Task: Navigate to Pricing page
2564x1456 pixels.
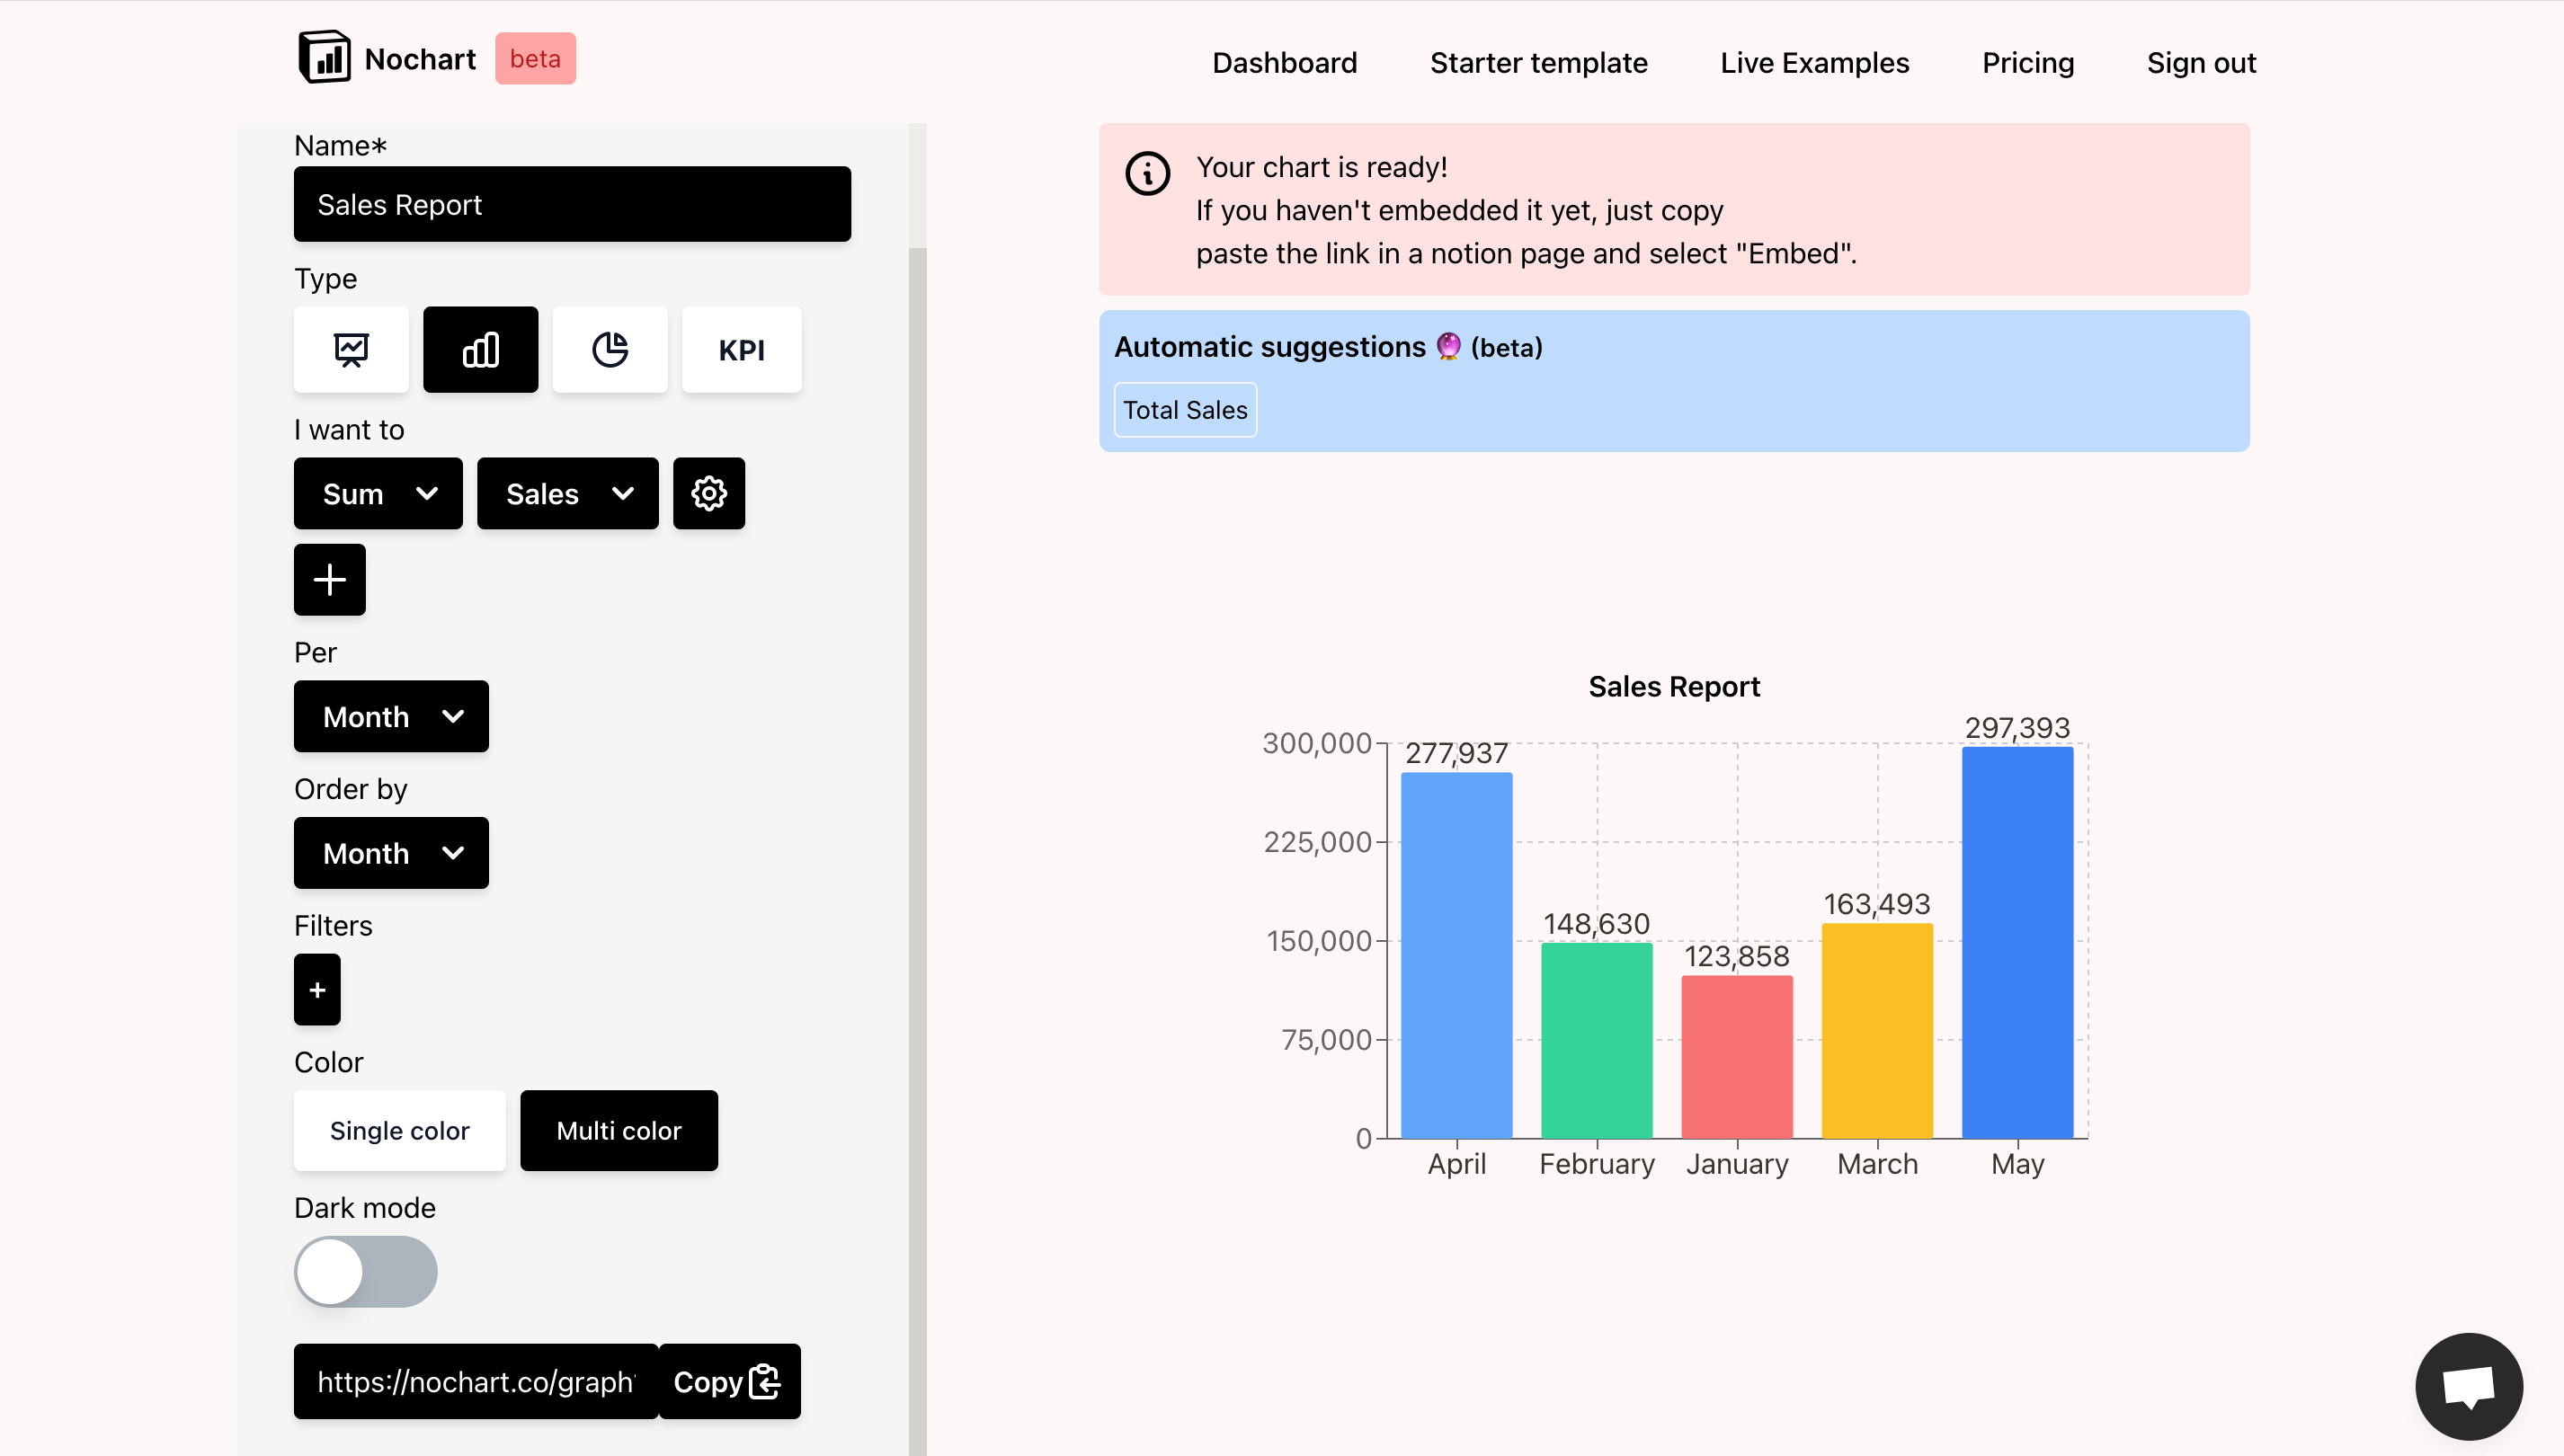Action: tap(2027, 62)
